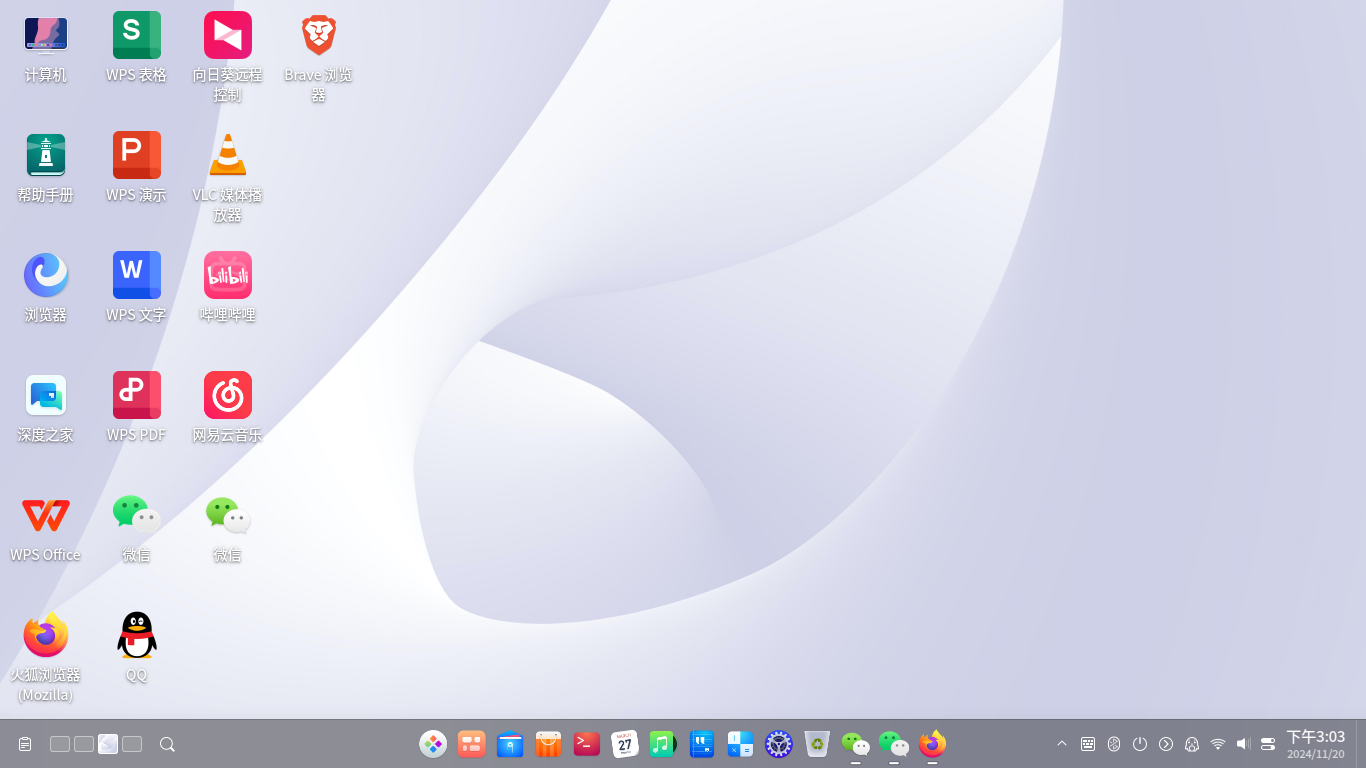Select the 帮助手册 desktop icon
Viewport: 1366px width, 768px height.
[x=46, y=155]
